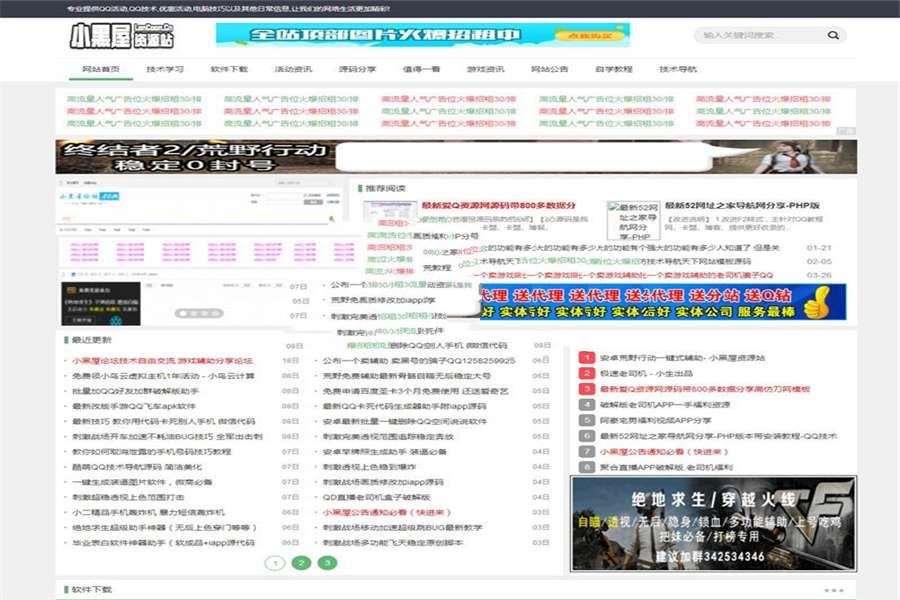
Task: Go to page 3 of recent updates
Action: 327,563
